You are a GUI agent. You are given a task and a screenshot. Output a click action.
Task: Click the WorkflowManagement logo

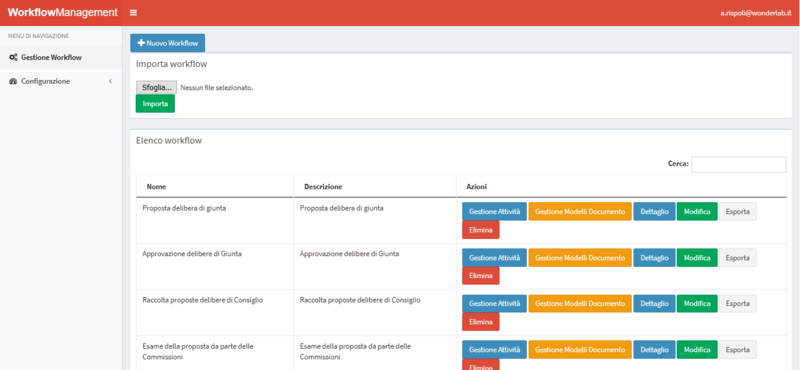click(x=62, y=13)
